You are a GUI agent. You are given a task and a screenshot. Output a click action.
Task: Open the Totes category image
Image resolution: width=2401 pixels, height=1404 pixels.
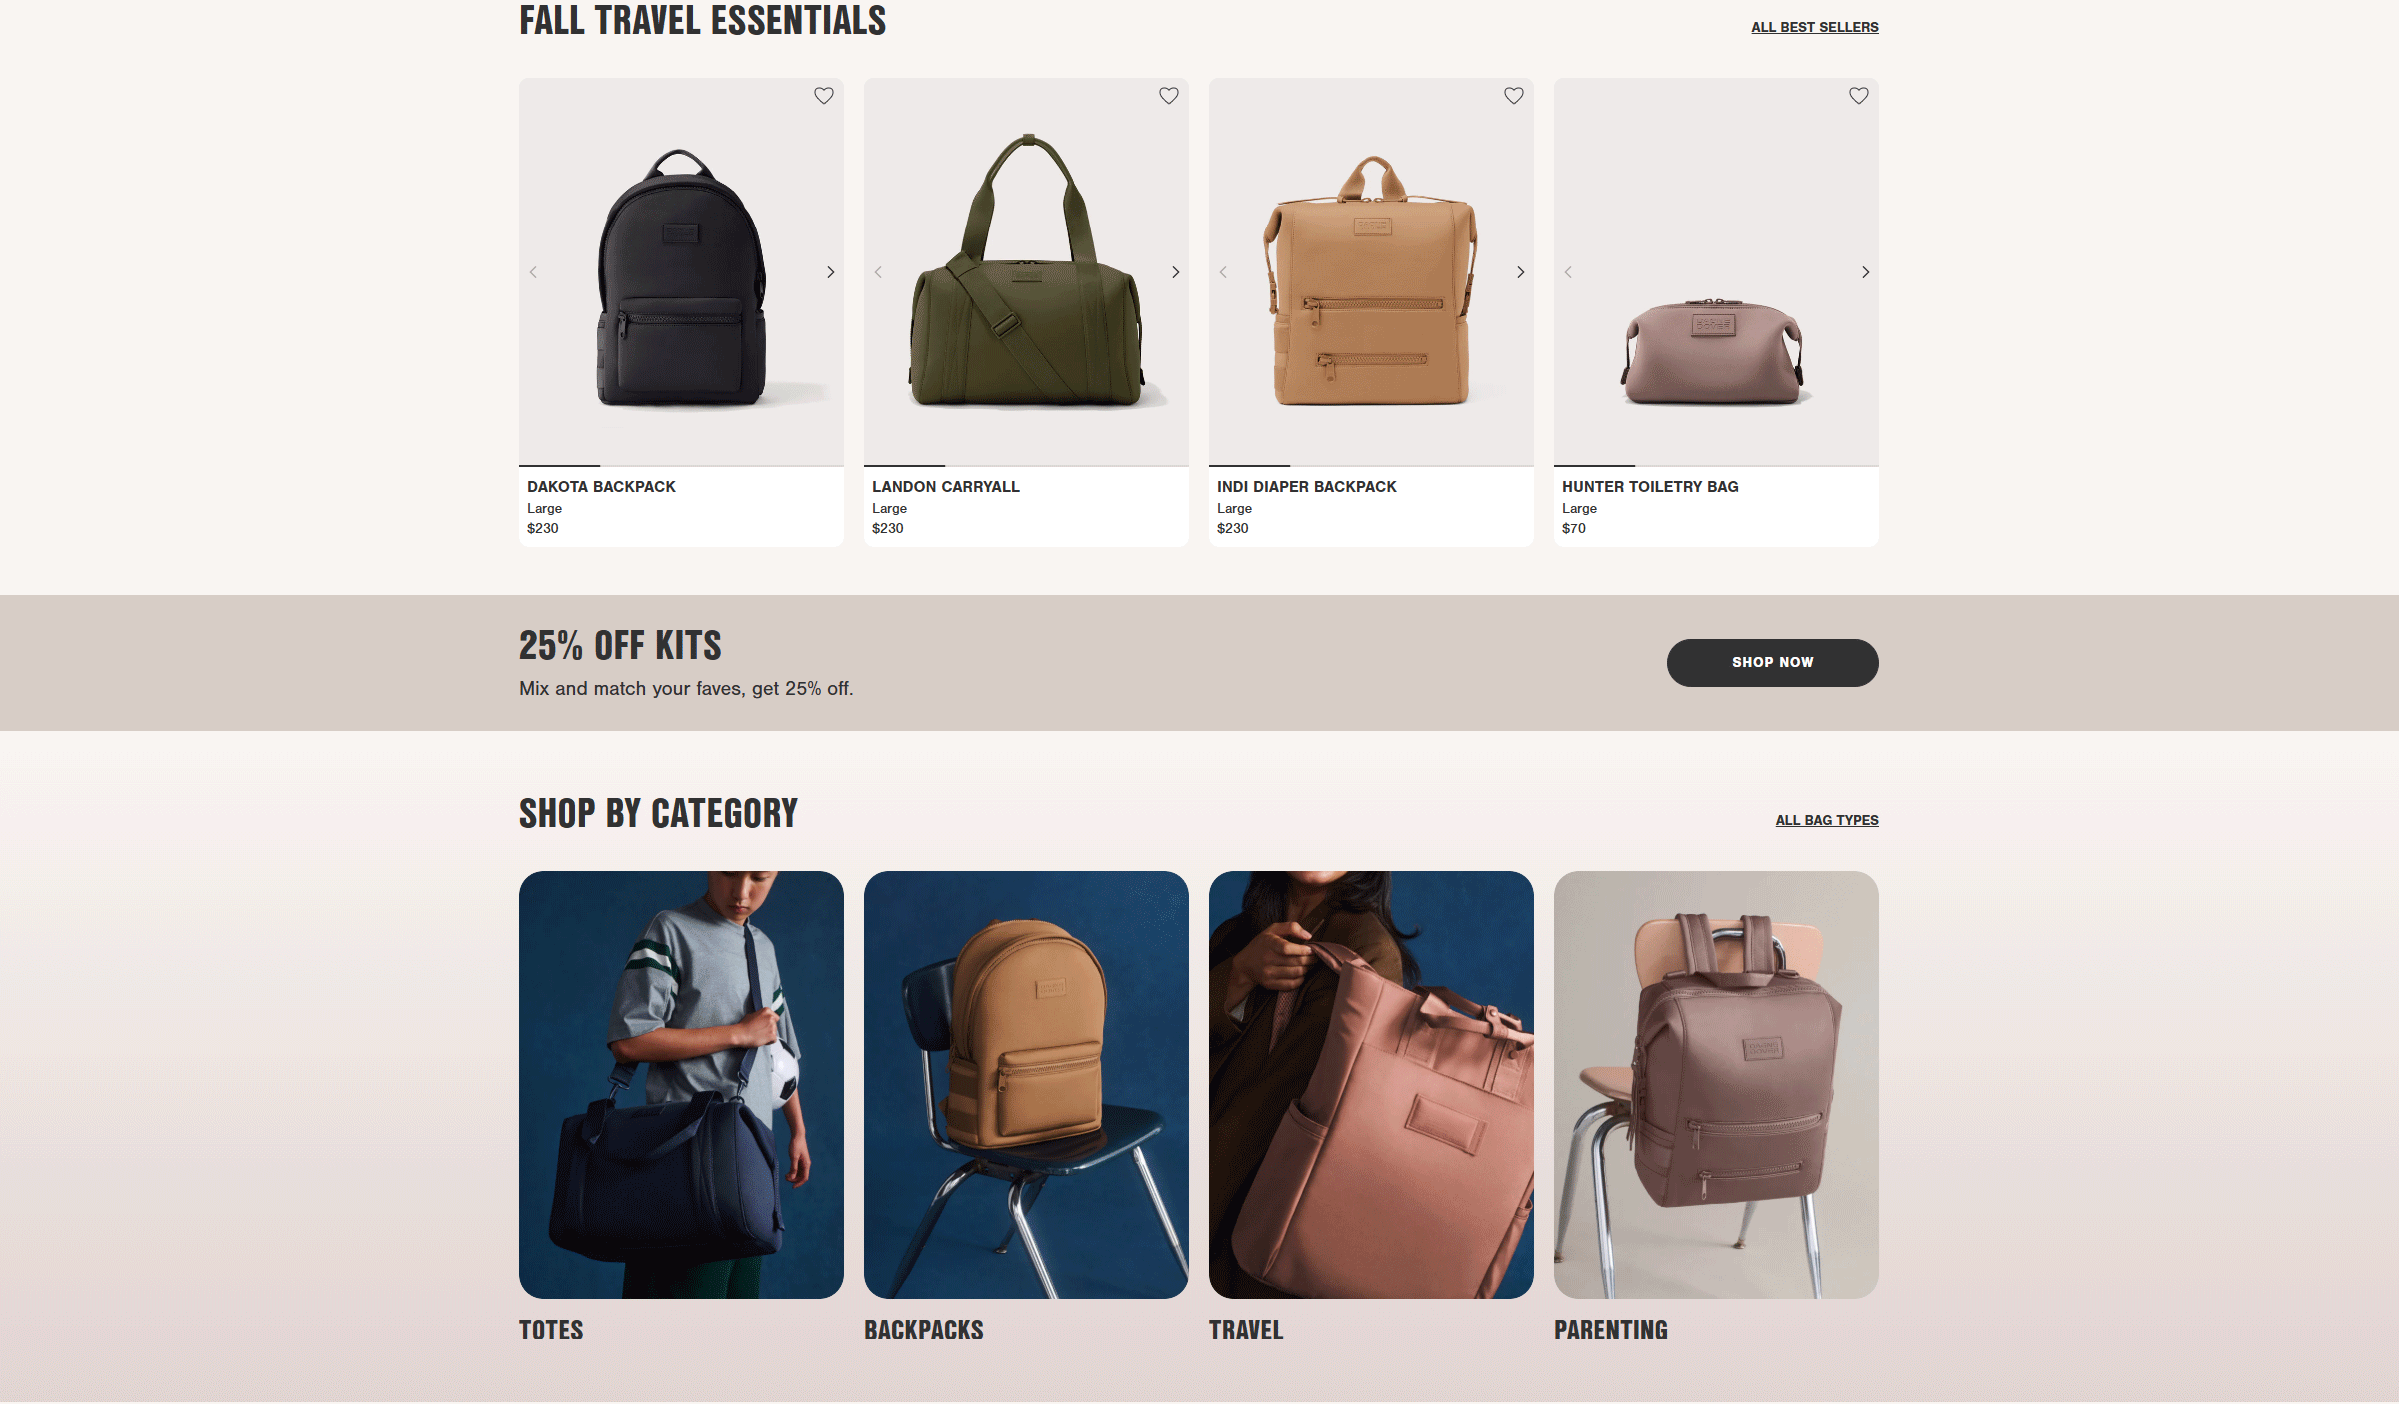pyautogui.click(x=681, y=1085)
